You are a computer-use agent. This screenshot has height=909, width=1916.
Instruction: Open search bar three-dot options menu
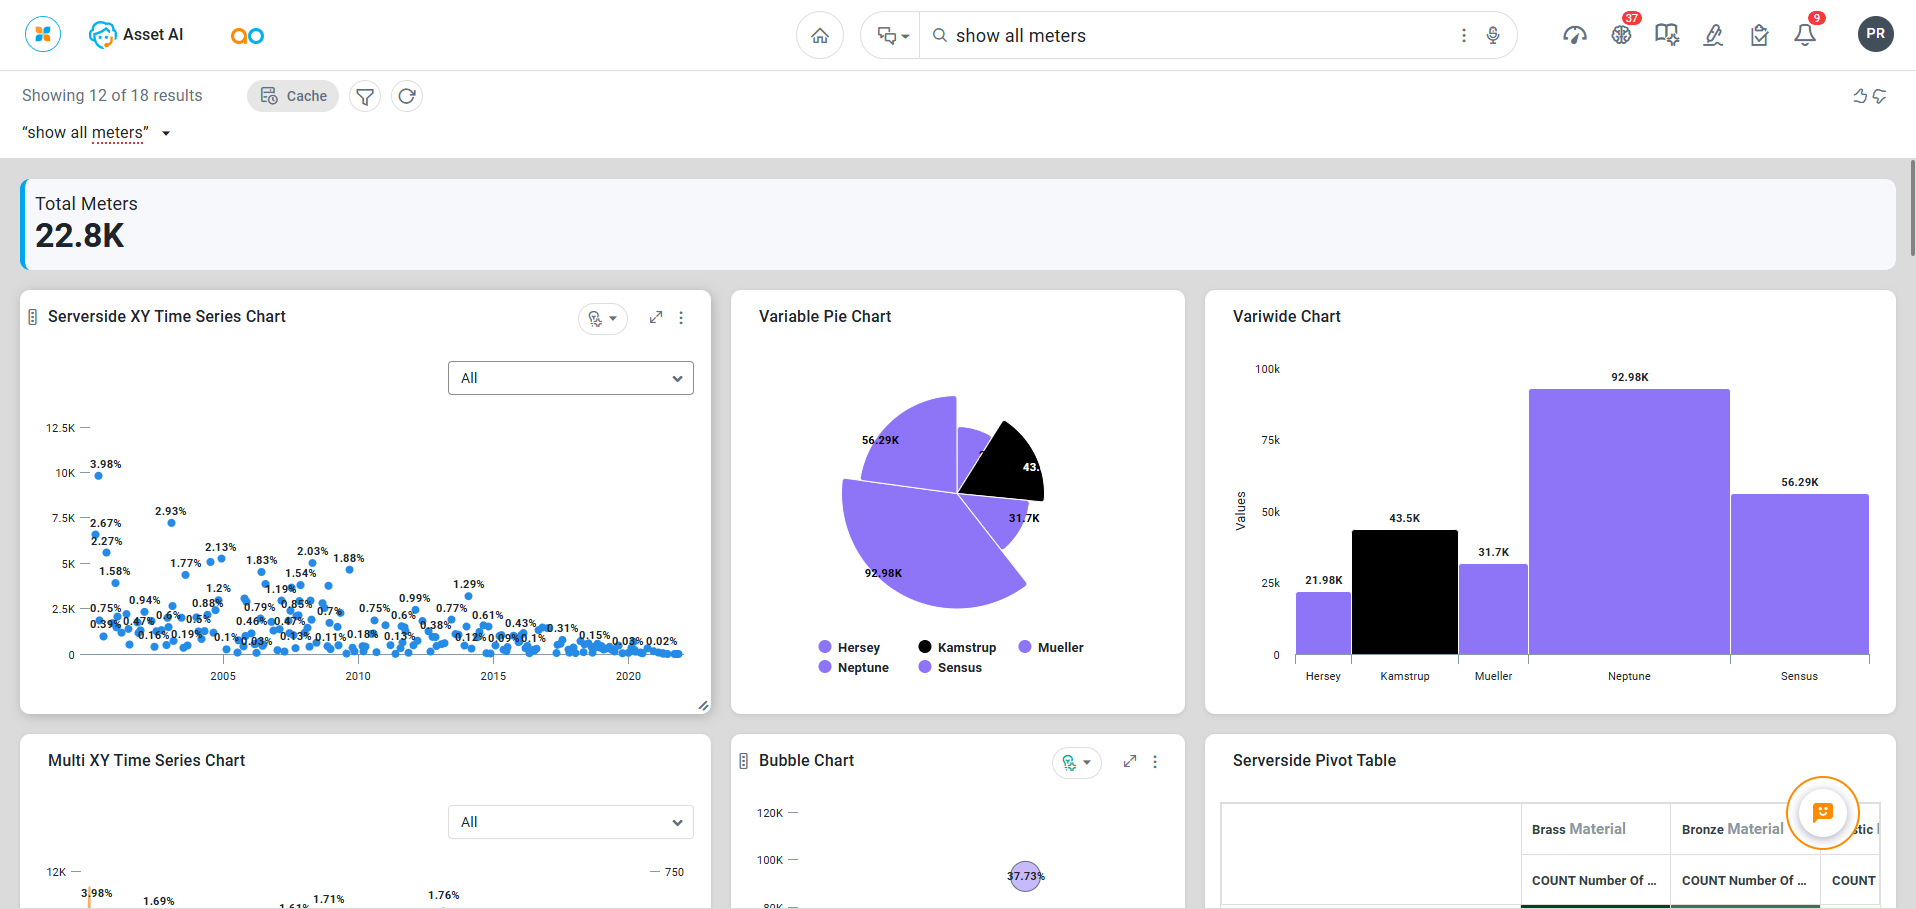click(1464, 36)
